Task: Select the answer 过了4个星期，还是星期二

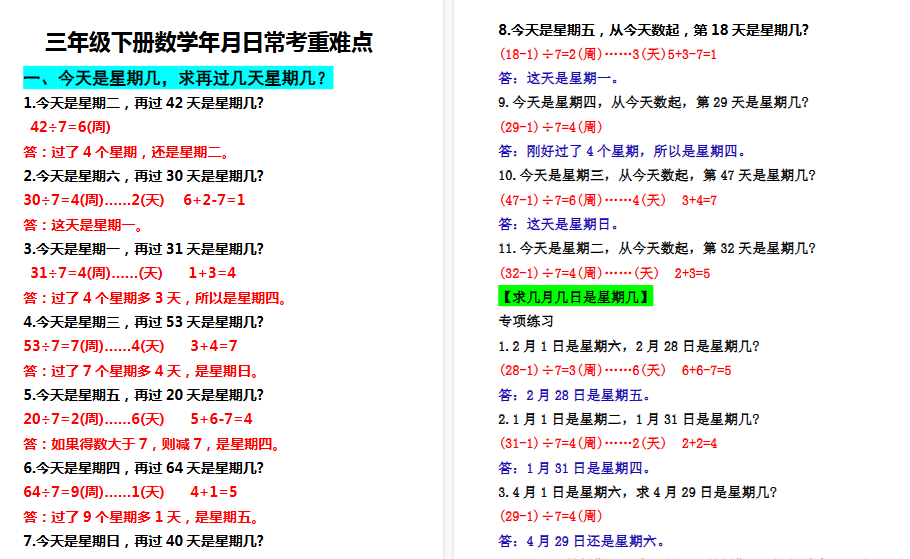Action: [x=127, y=152]
